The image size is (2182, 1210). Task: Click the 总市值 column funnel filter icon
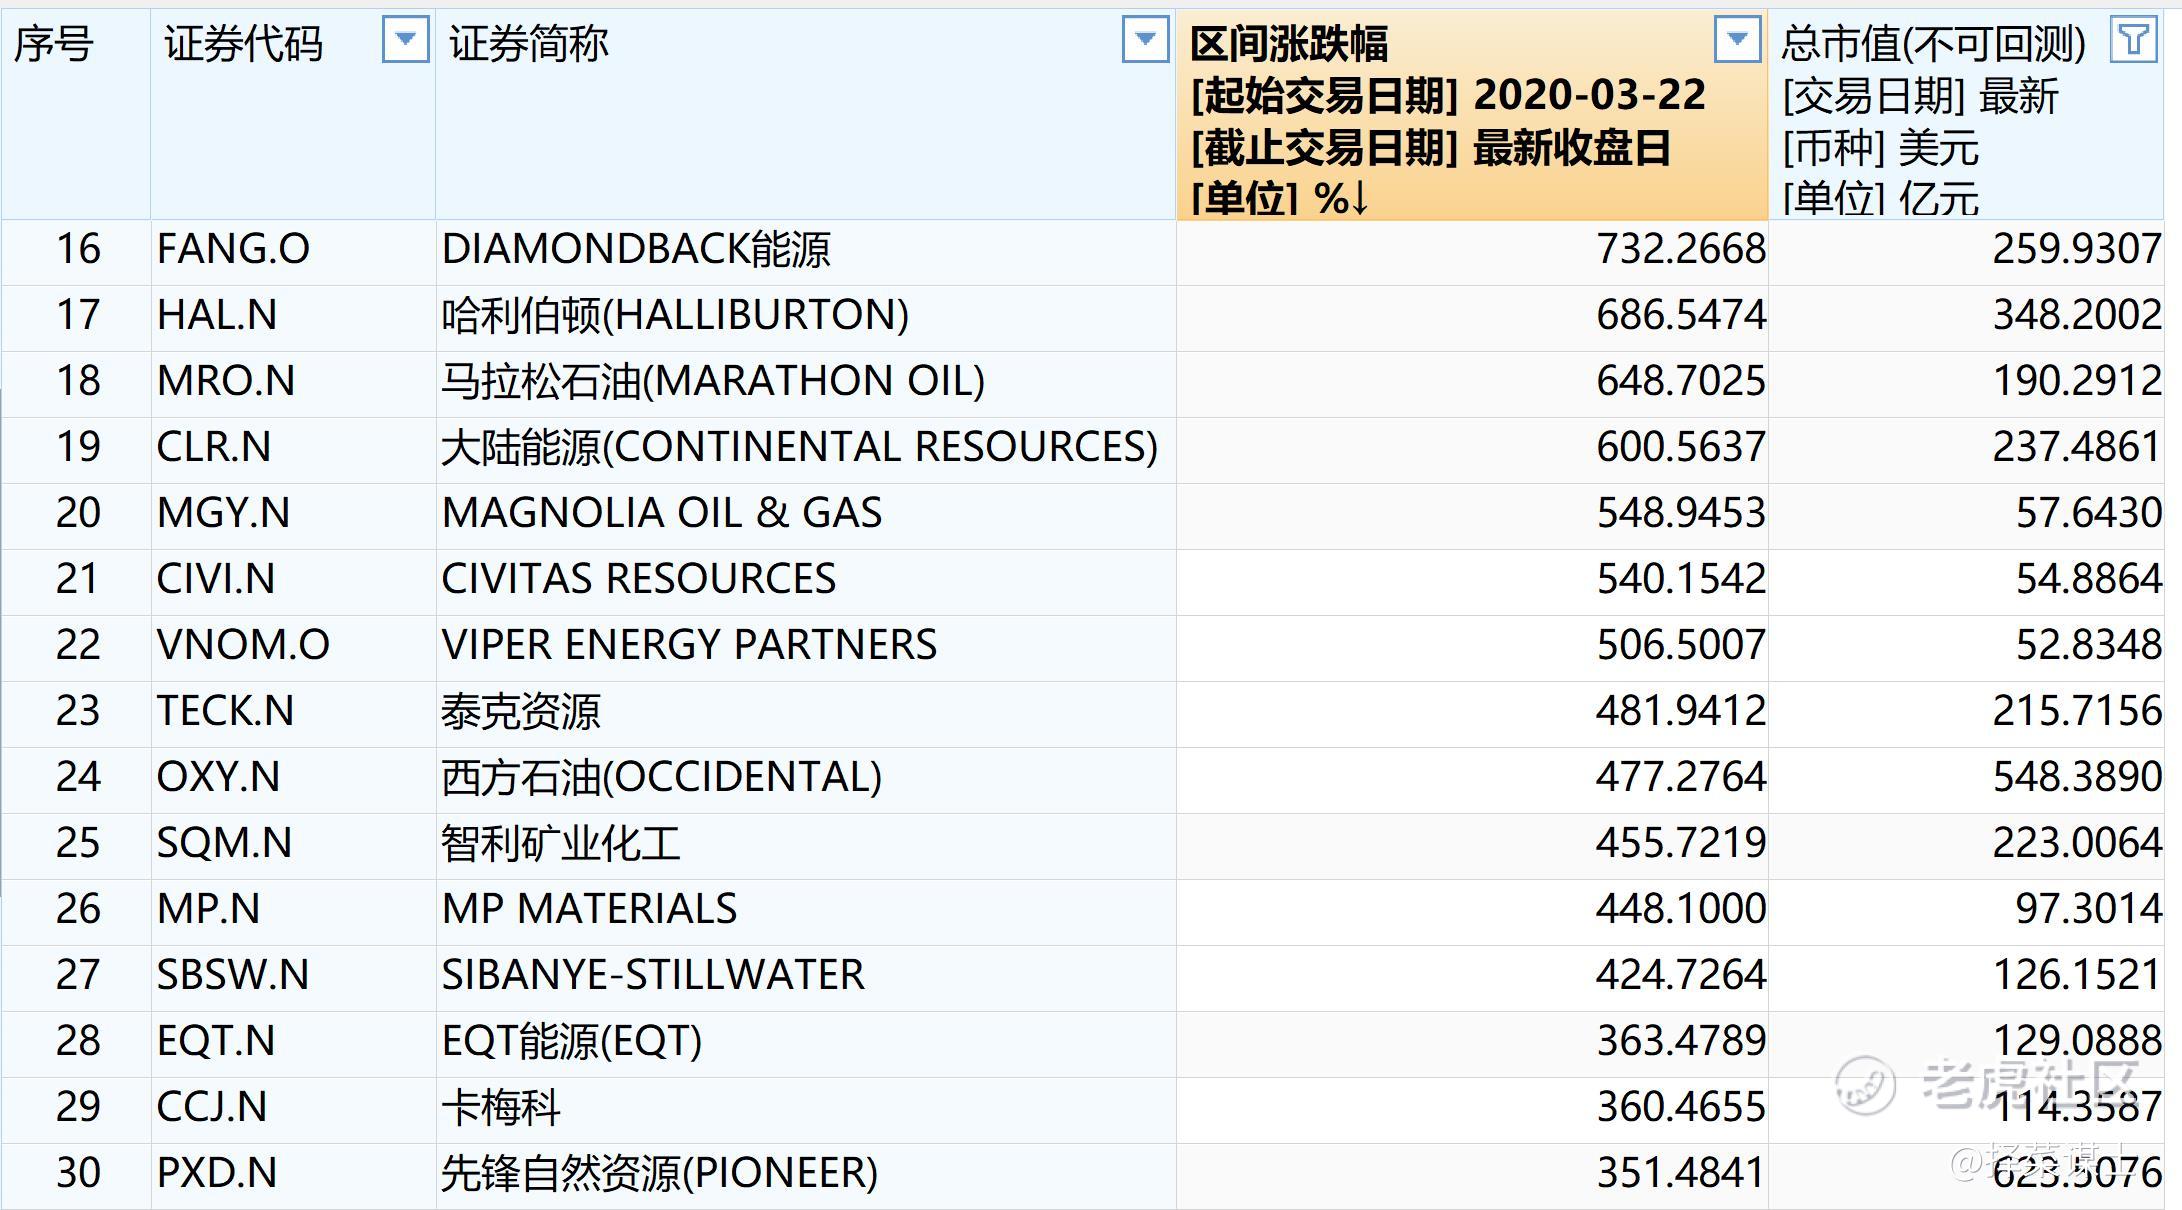[2132, 40]
